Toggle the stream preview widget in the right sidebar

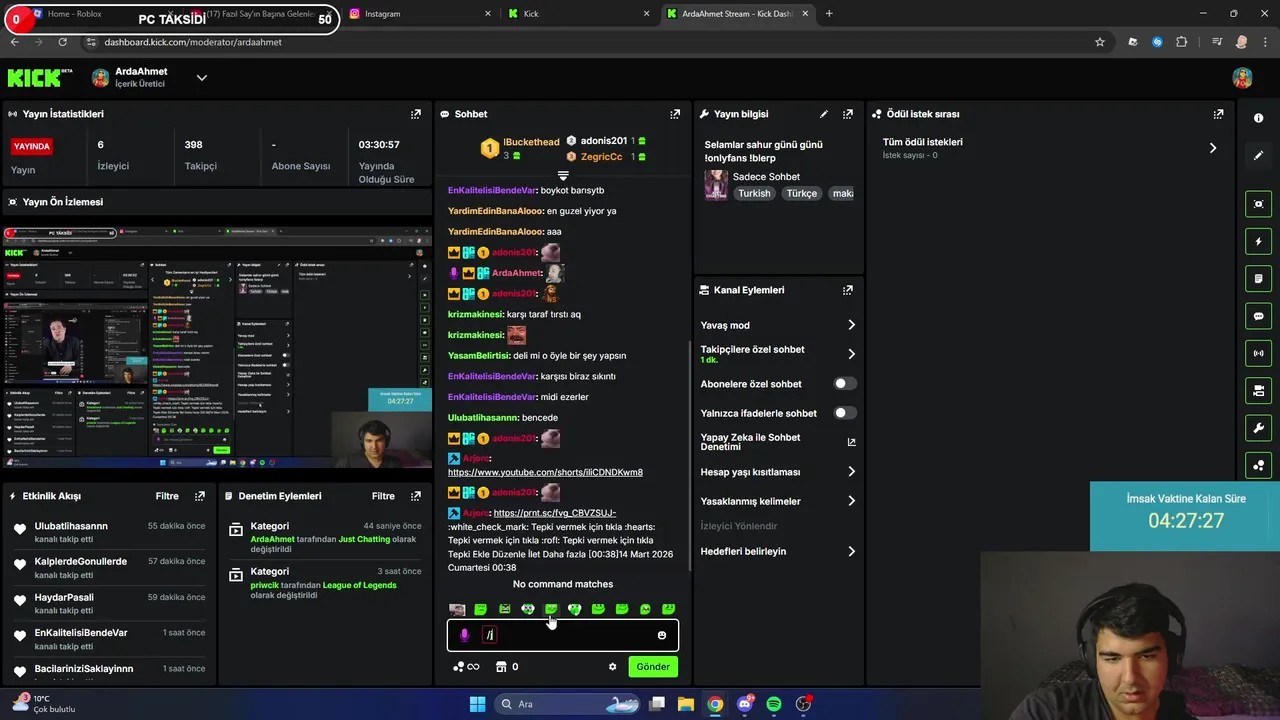click(x=1258, y=204)
